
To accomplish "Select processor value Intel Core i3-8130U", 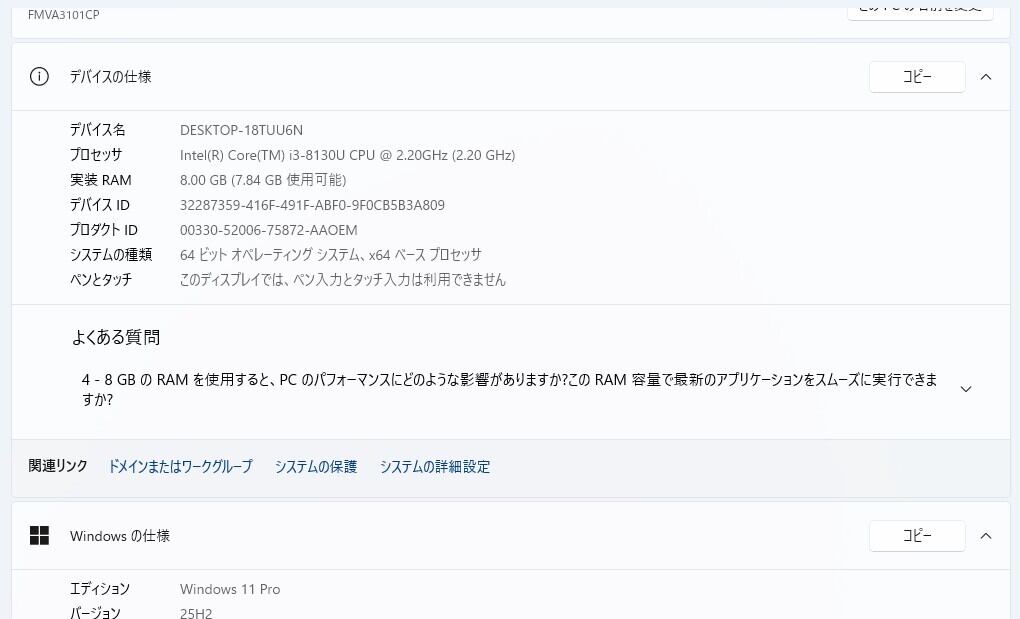I will pos(347,155).
